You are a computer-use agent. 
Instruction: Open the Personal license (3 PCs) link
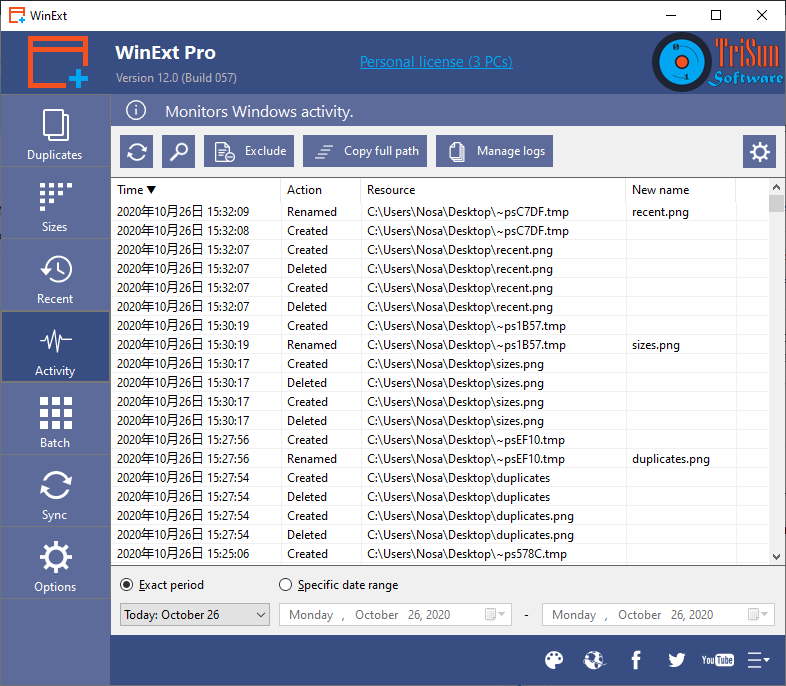pyautogui.click(x=436, y=62)
